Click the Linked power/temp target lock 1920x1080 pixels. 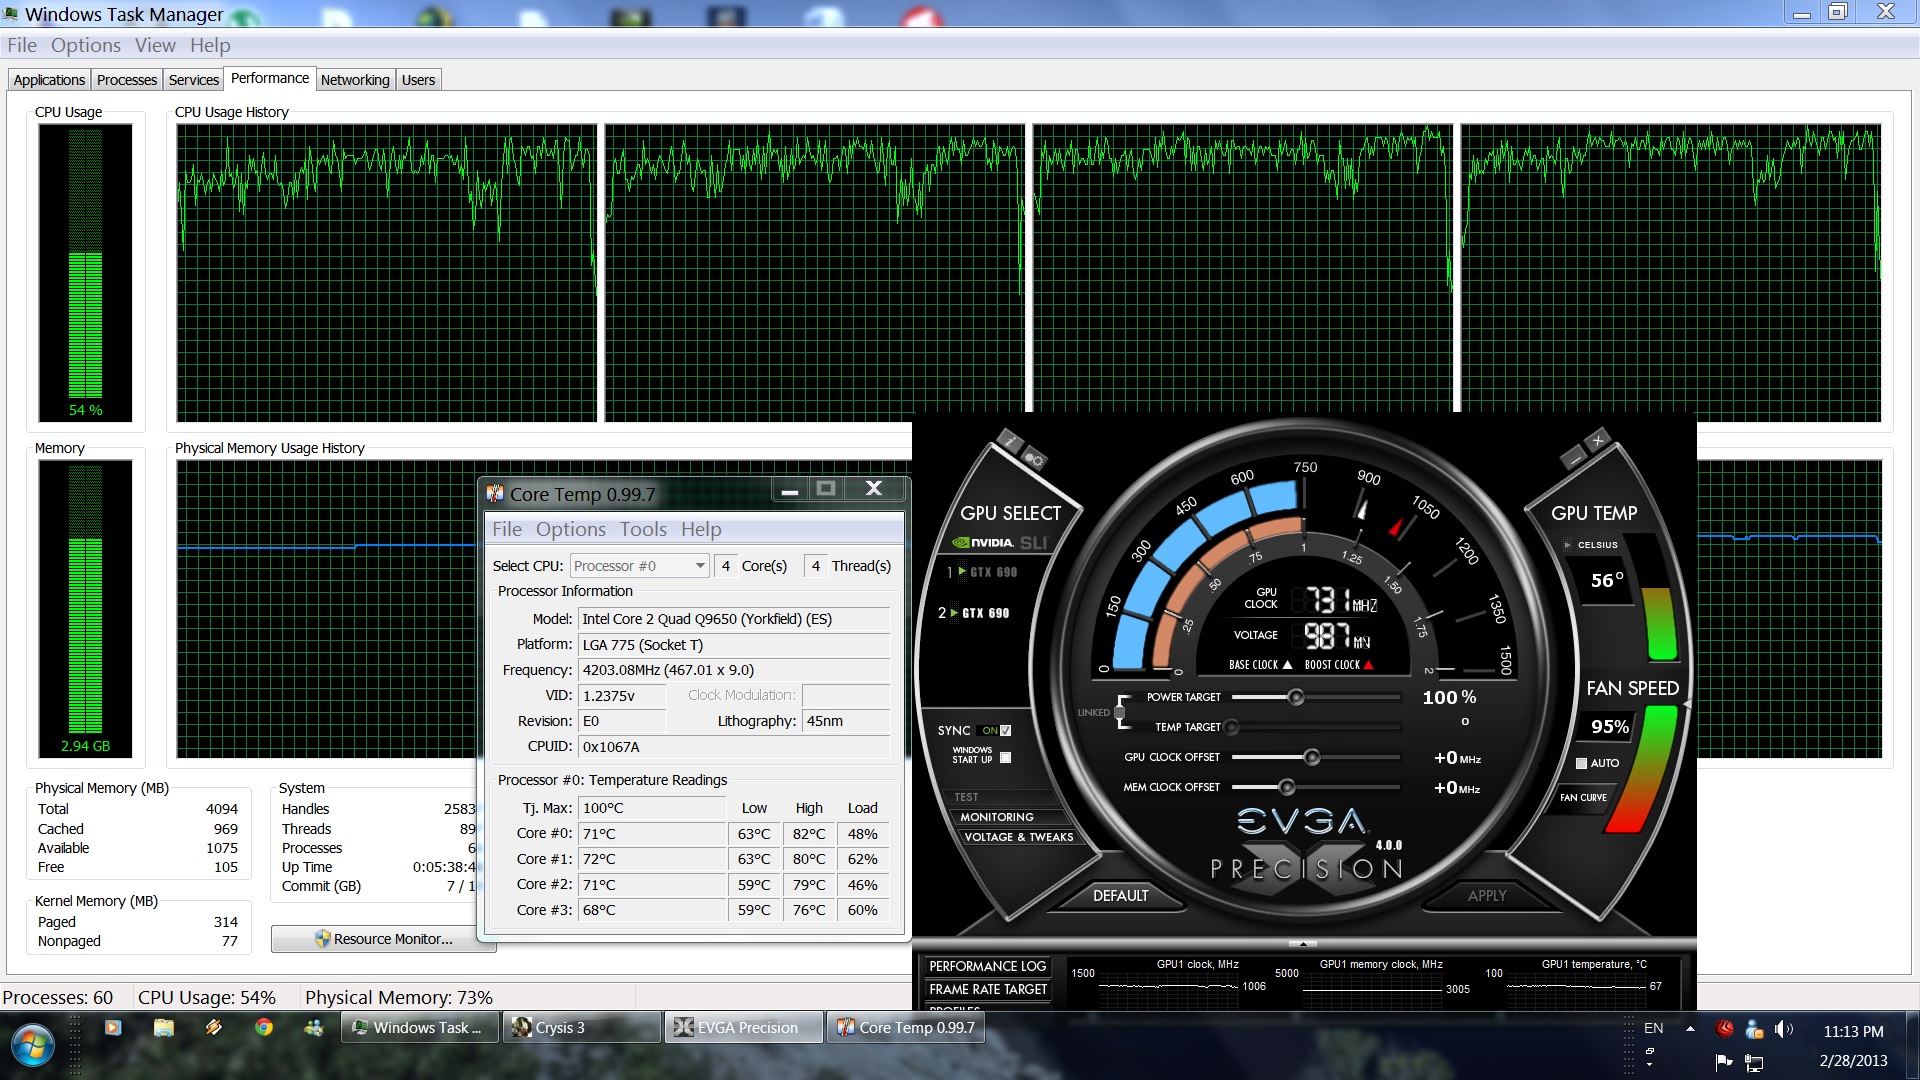click(x=1120, y=713)
